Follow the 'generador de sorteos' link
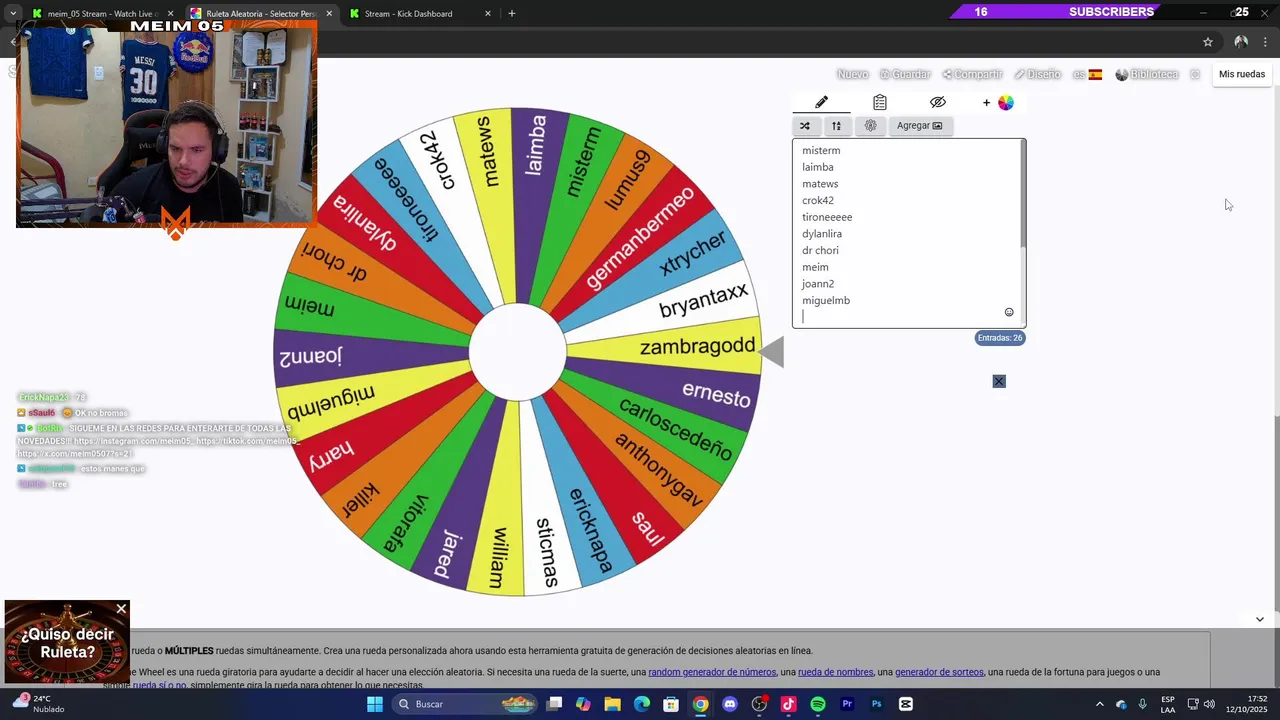The width and height of the screenshot is (1280, 720). tap(939, 672)
